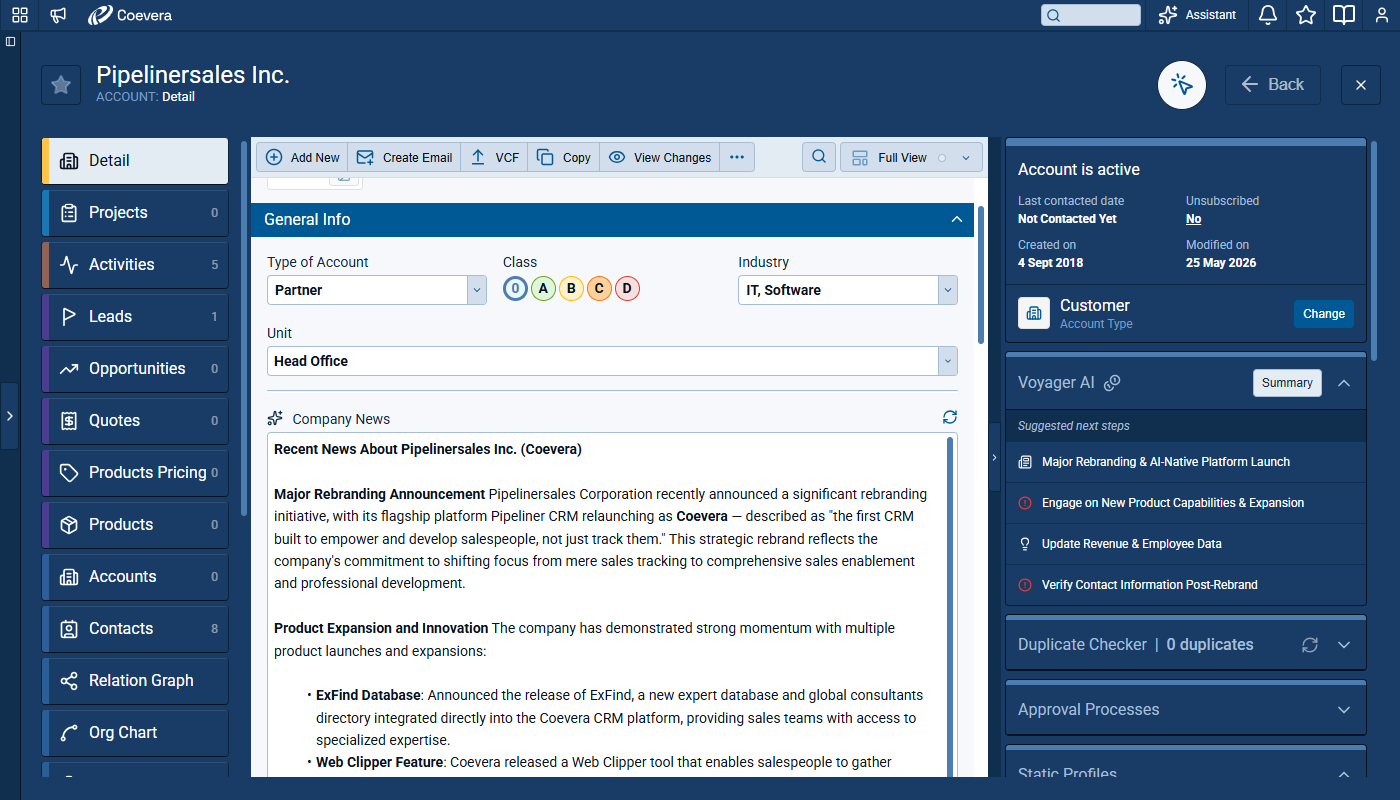Viewport: 1400px width, 800px height.
Task: Select class 0 circle
Action: [515, 289]
